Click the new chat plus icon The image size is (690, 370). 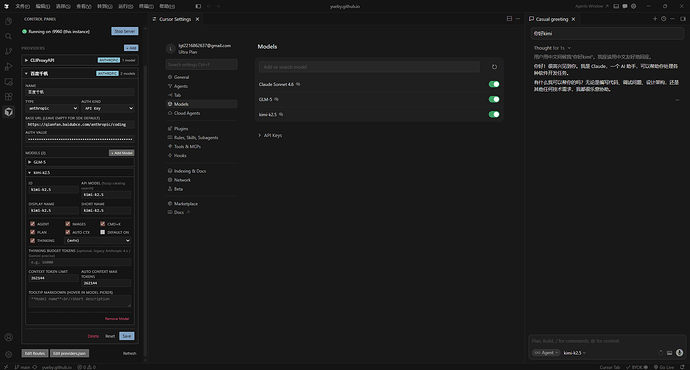point(655,19)
